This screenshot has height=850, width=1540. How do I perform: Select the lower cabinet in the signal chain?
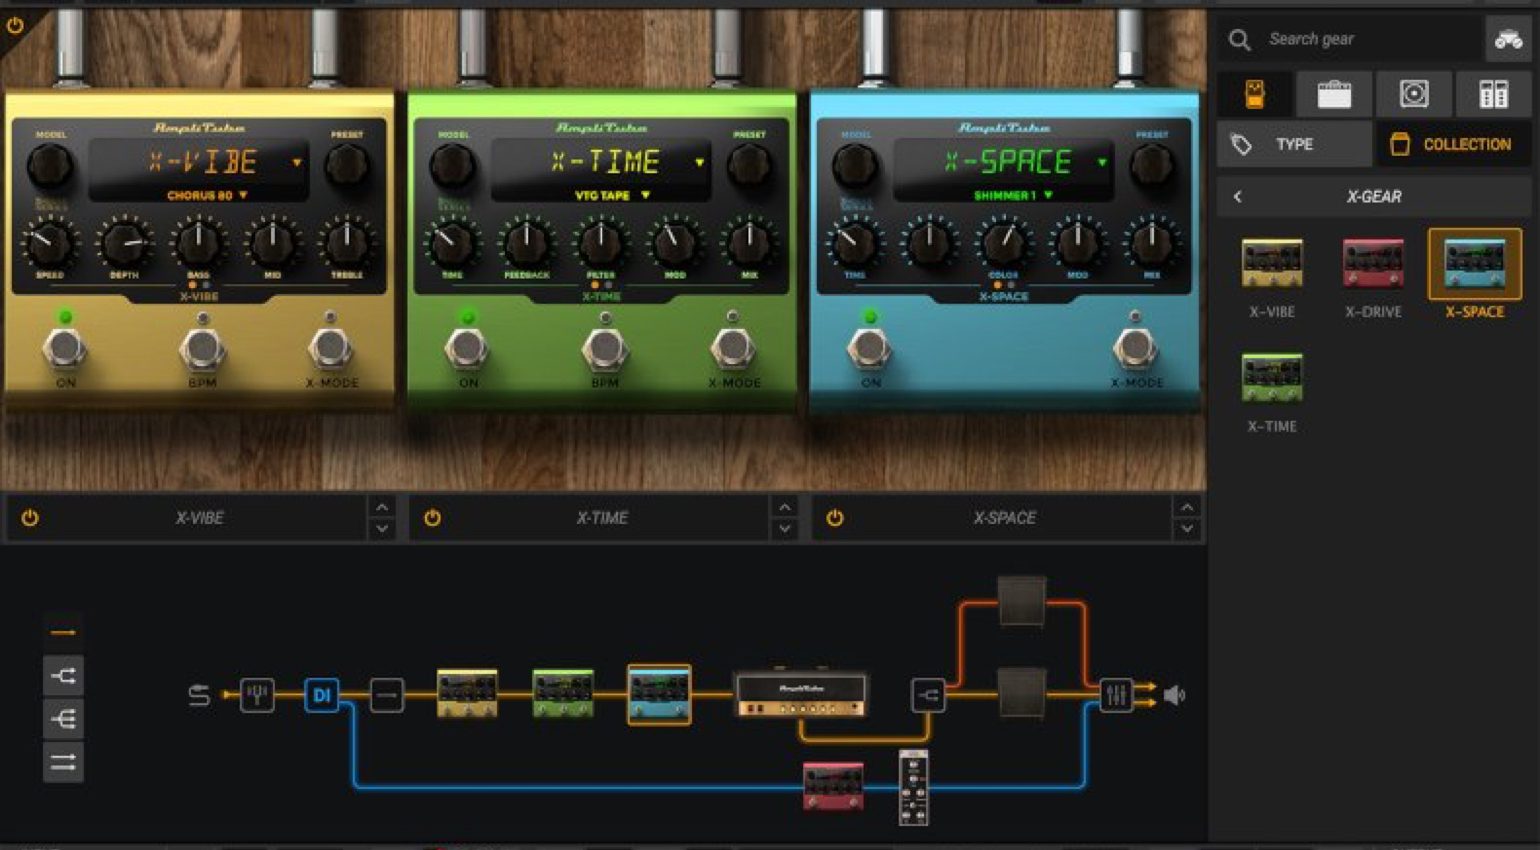[1021, 693]
